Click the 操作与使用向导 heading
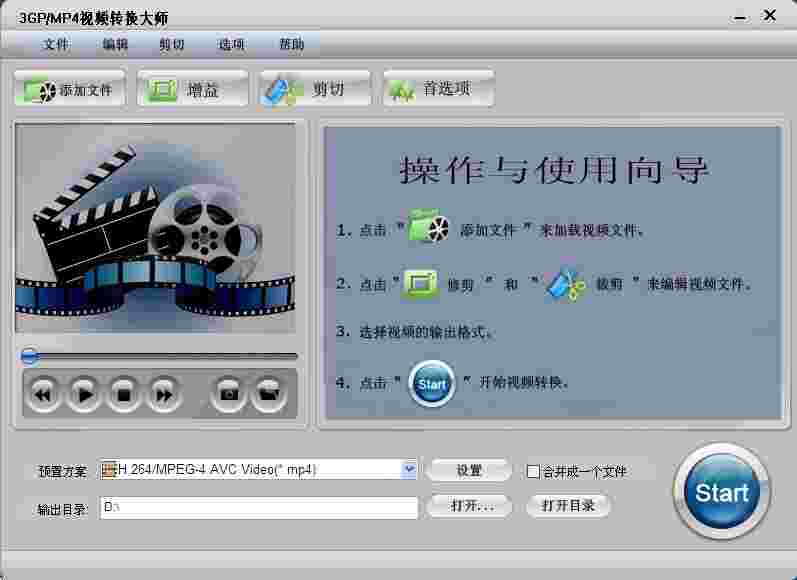Screen dimensions: 797x580 tap(554, 170)
